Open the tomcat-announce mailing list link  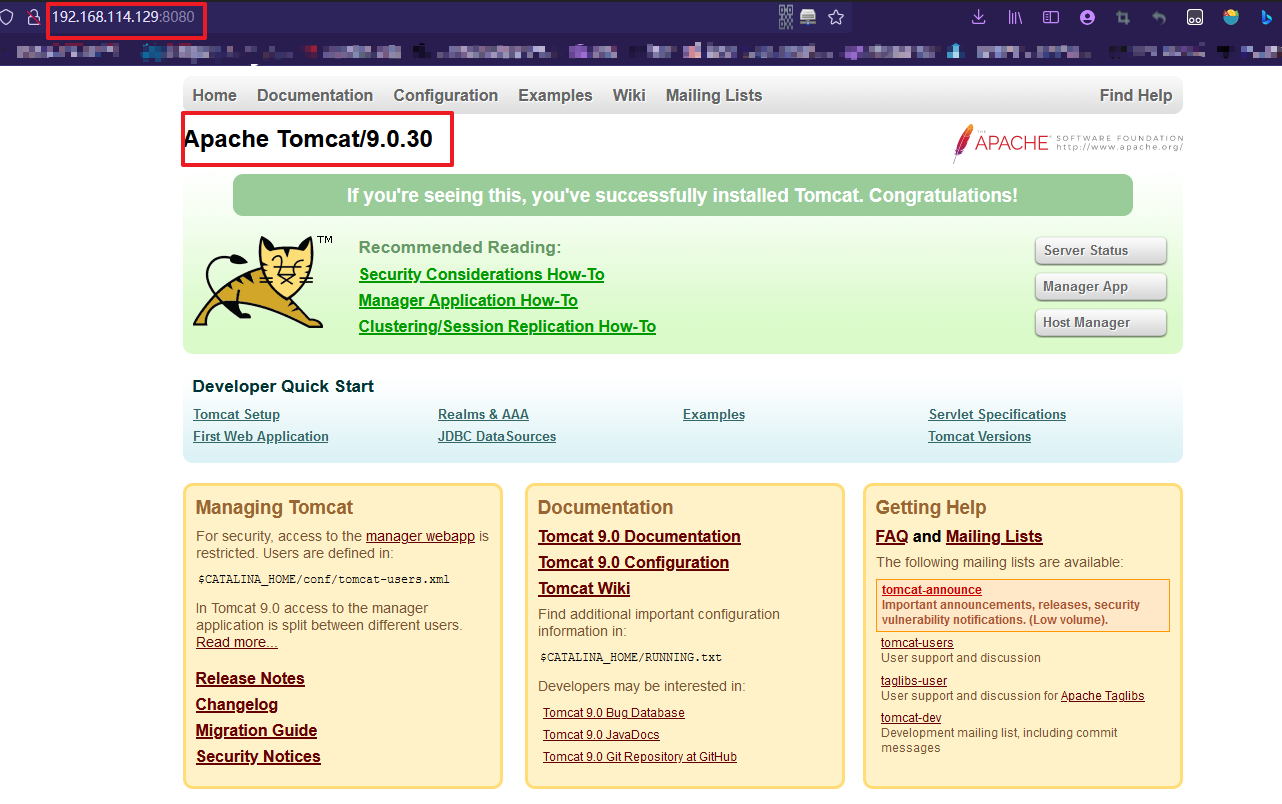click(932, 590)
